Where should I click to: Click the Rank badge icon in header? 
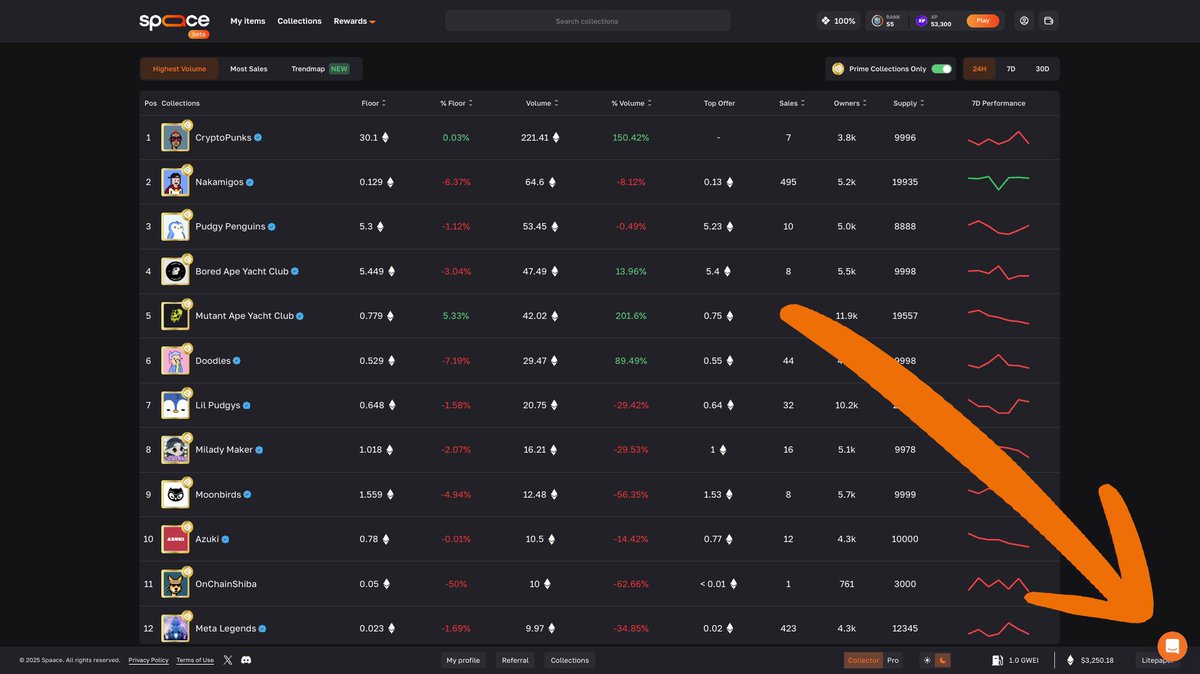point(877,21)
